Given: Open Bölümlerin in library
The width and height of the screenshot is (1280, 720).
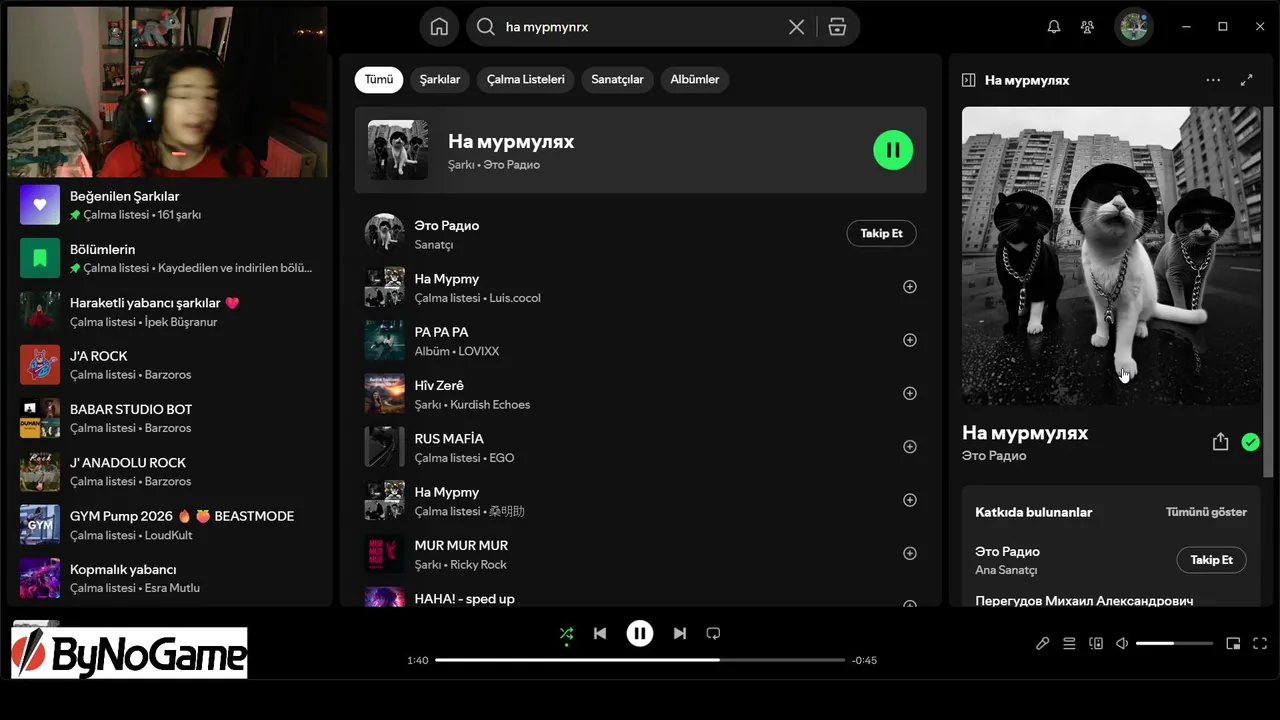Looking at the screenshot, I should [x=170, y=258].
